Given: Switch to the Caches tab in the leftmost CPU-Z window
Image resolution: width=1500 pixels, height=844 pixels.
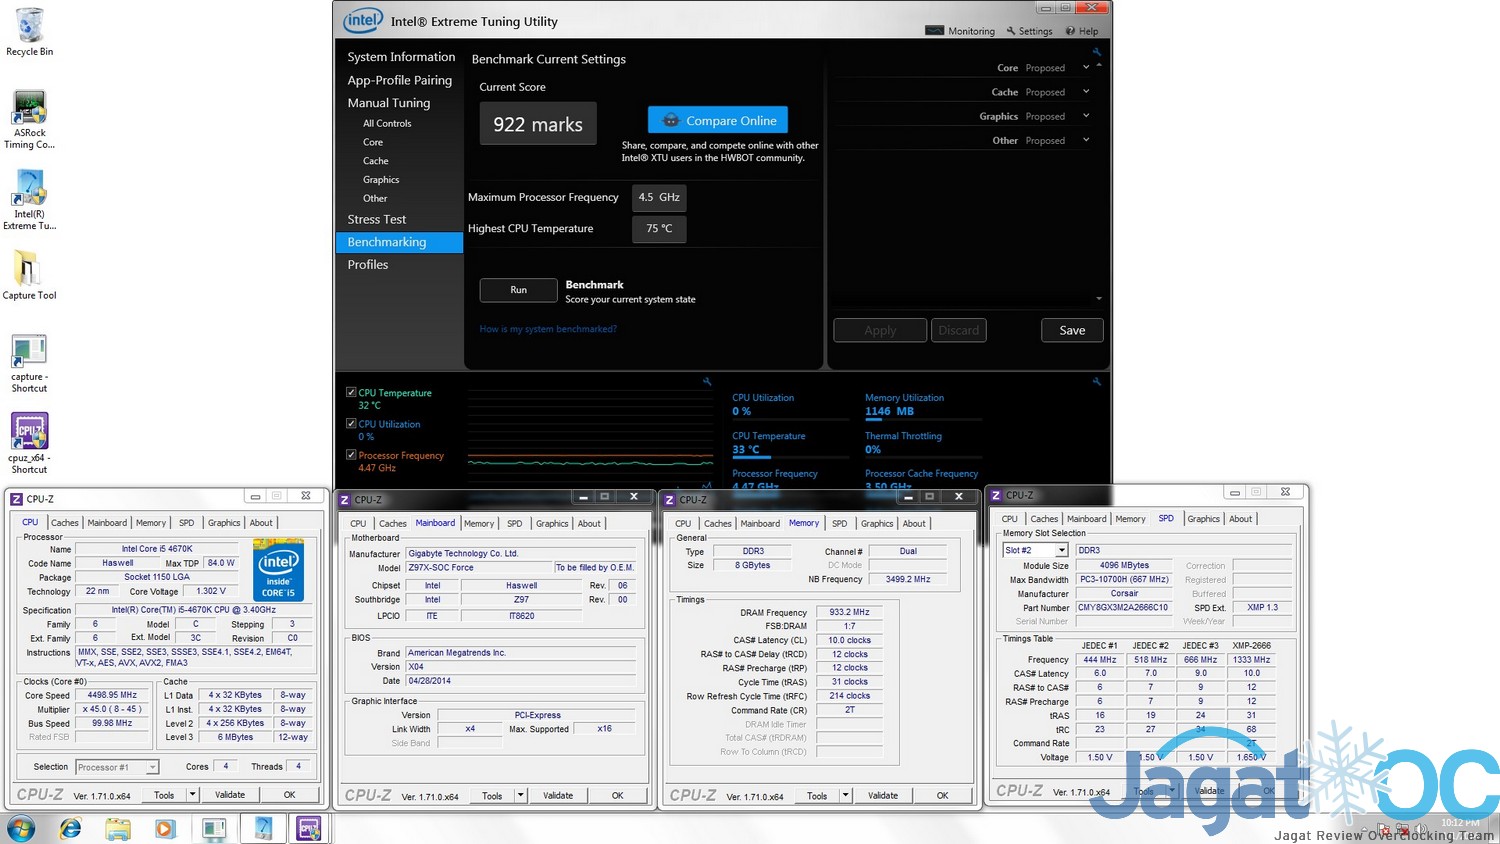Looking at the screenshot, I should (64, 522).
